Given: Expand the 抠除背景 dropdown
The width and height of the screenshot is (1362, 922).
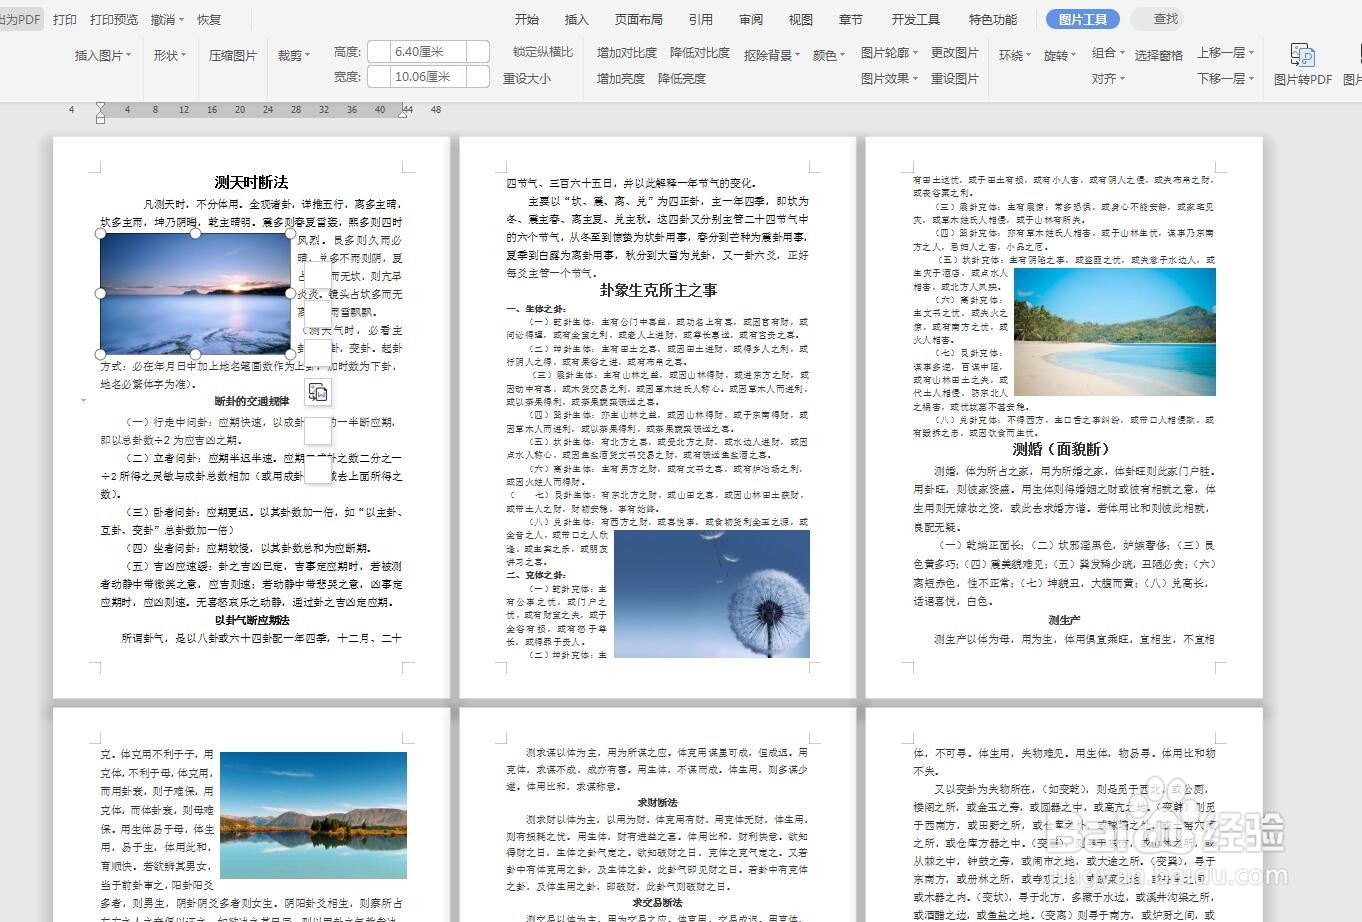Looking at the screenshot, I should [772, 55].
